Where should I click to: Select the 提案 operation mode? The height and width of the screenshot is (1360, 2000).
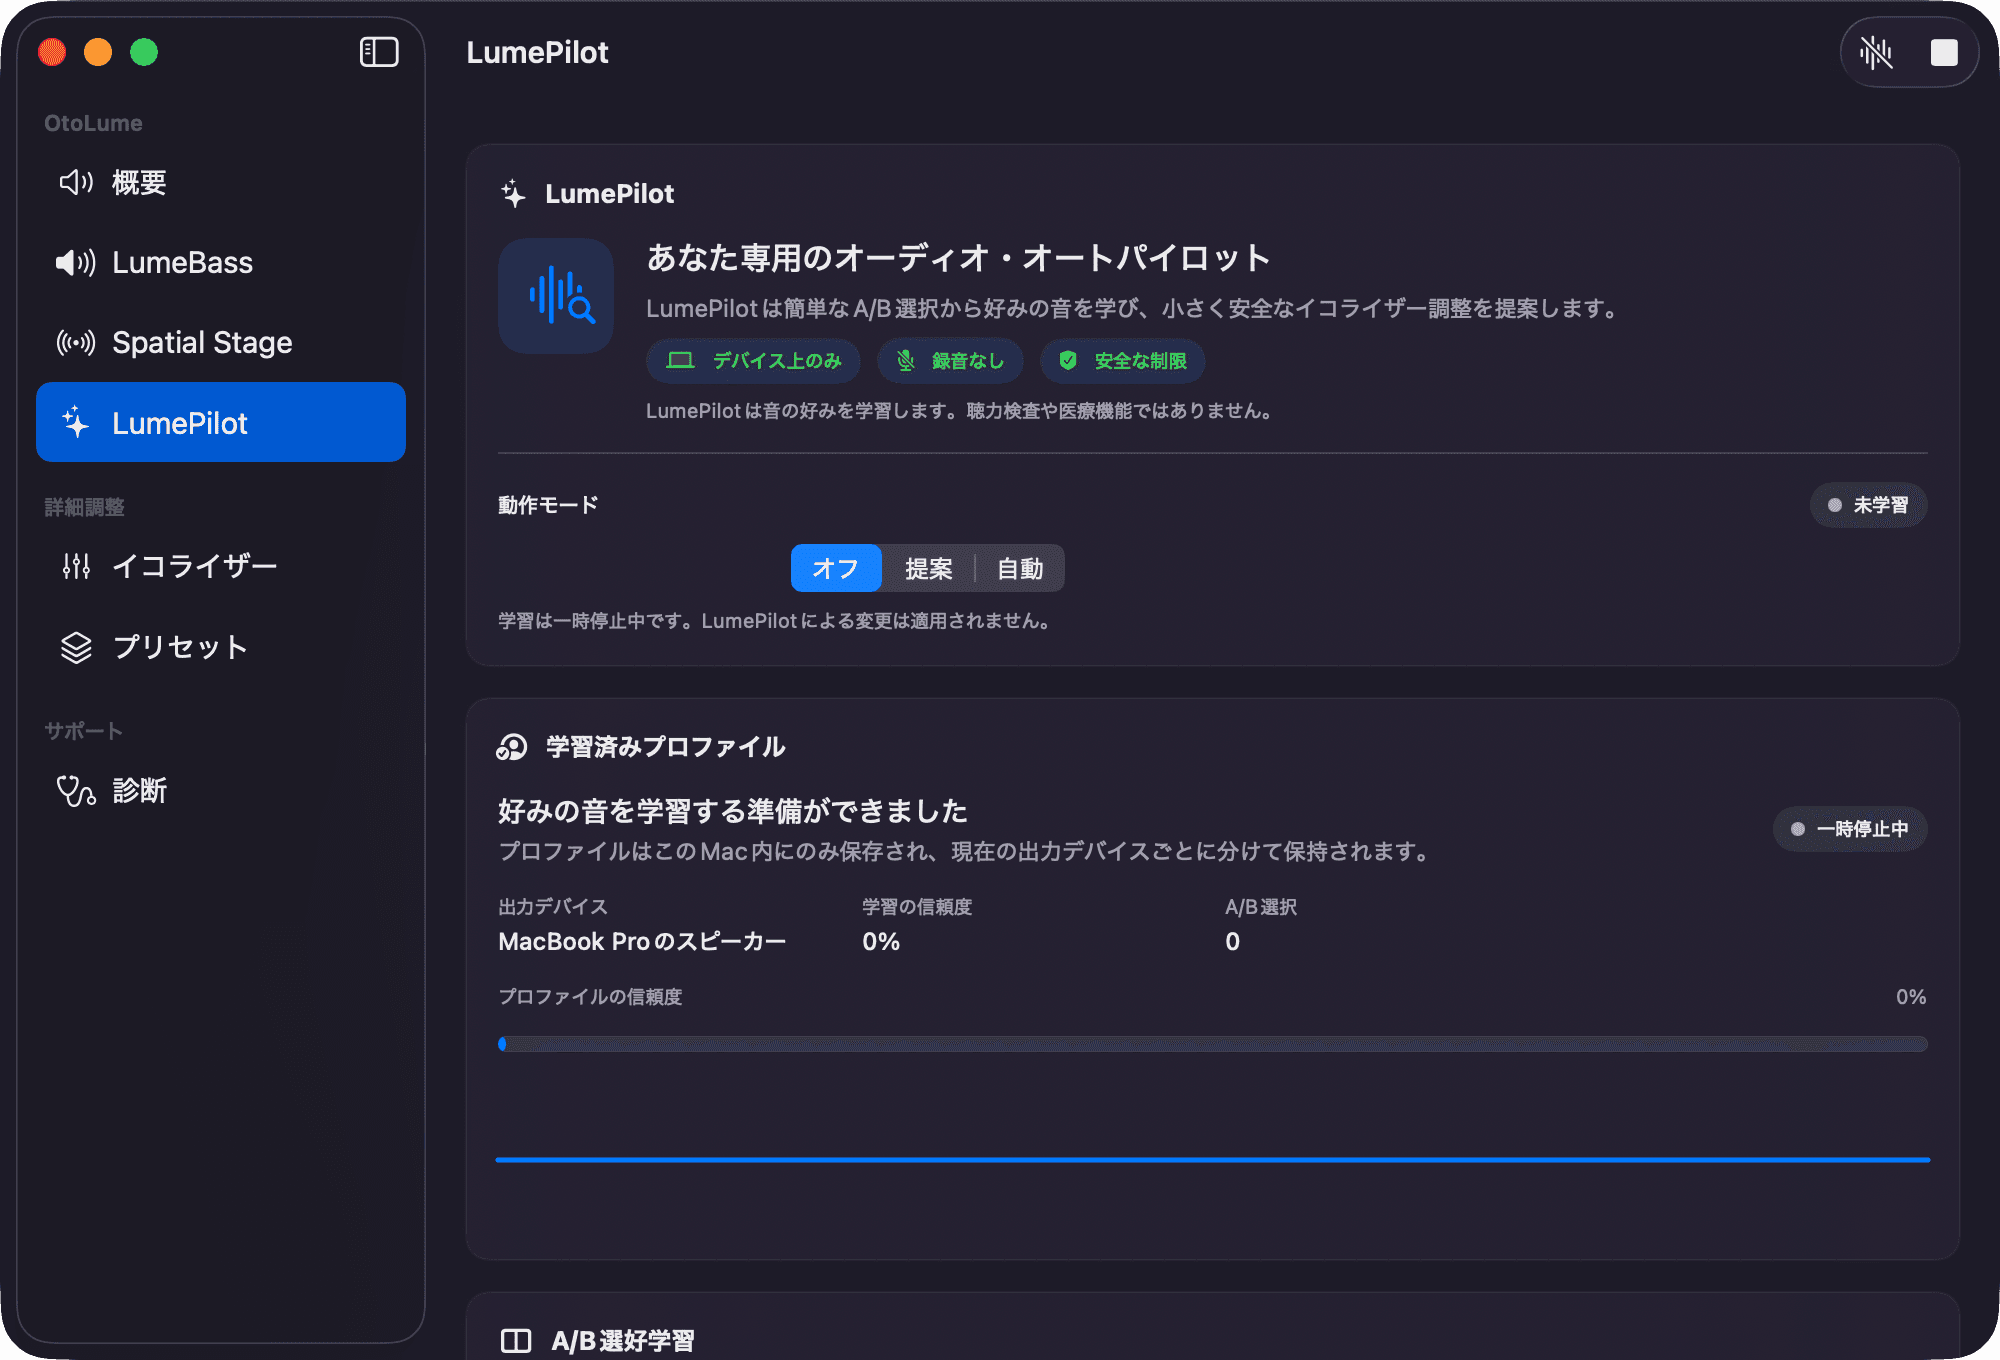click(928, 568)
